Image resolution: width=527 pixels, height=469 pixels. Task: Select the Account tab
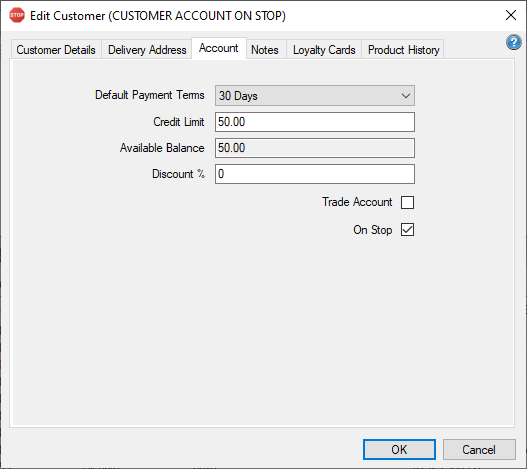coord(219,48)
